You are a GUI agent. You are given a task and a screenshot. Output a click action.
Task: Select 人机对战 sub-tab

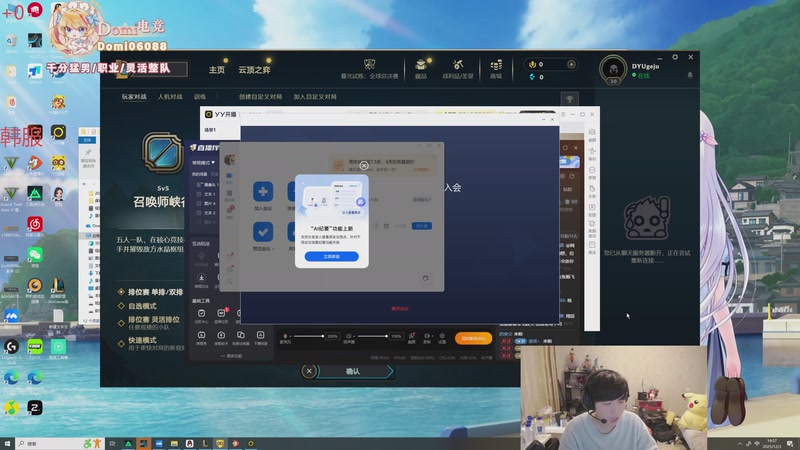(170, 96)
